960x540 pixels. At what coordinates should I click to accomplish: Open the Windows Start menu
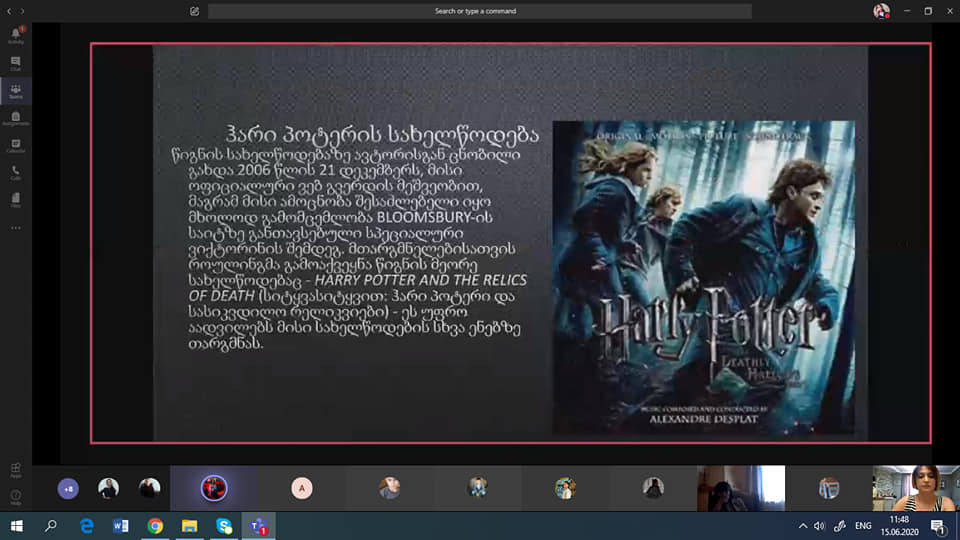tap(17, 526)
